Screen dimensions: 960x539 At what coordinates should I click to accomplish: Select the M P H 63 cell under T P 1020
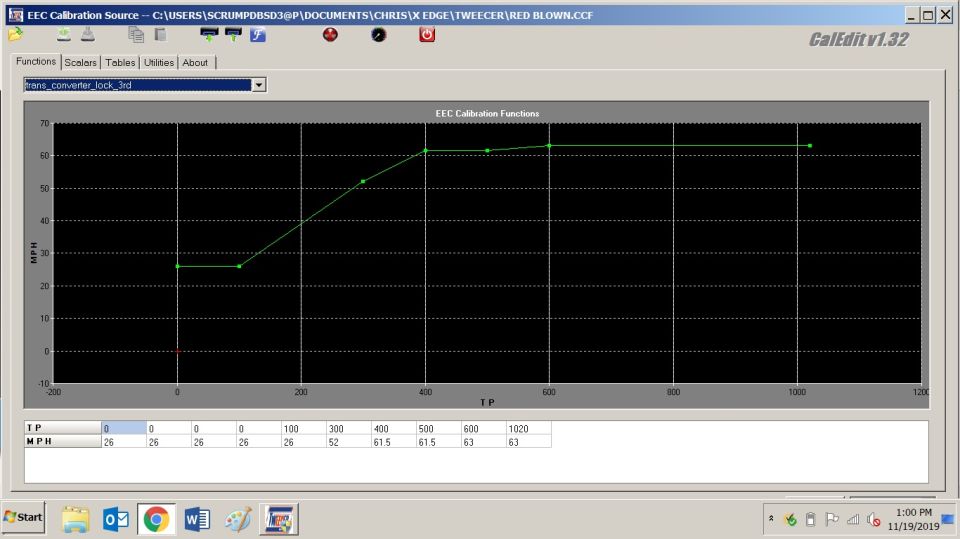(529, 442)
